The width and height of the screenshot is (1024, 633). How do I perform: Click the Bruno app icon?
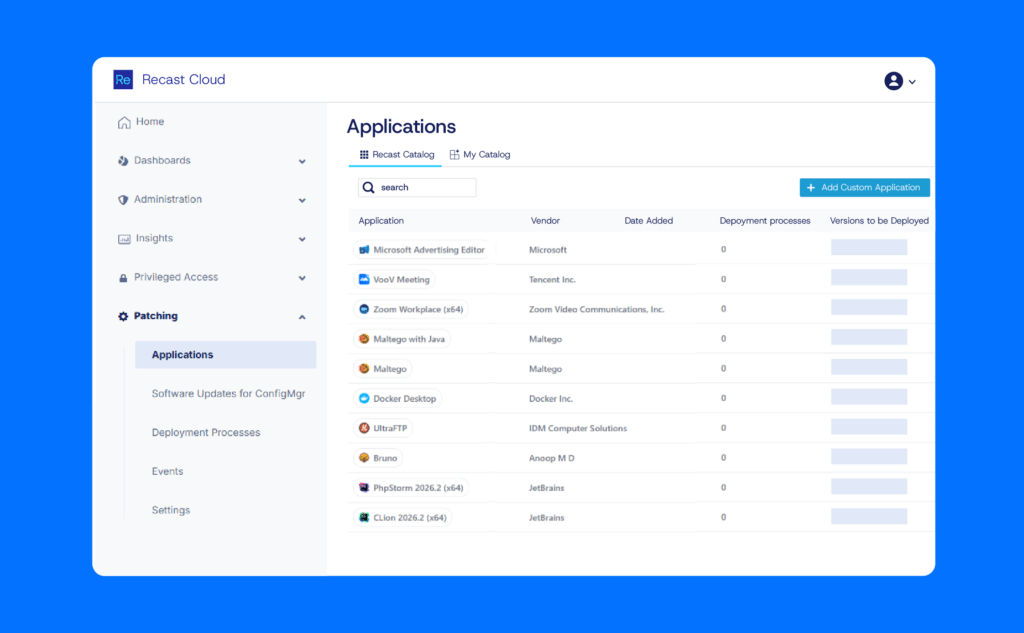pos(364,458)
